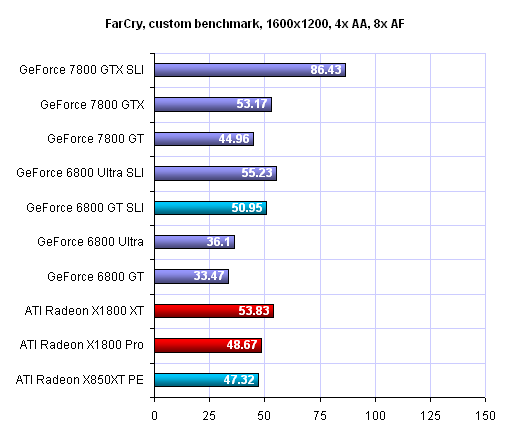Screen dimensions: 511x441
Task: Click the 44.96 bar value
Action: tap(234, 139)
